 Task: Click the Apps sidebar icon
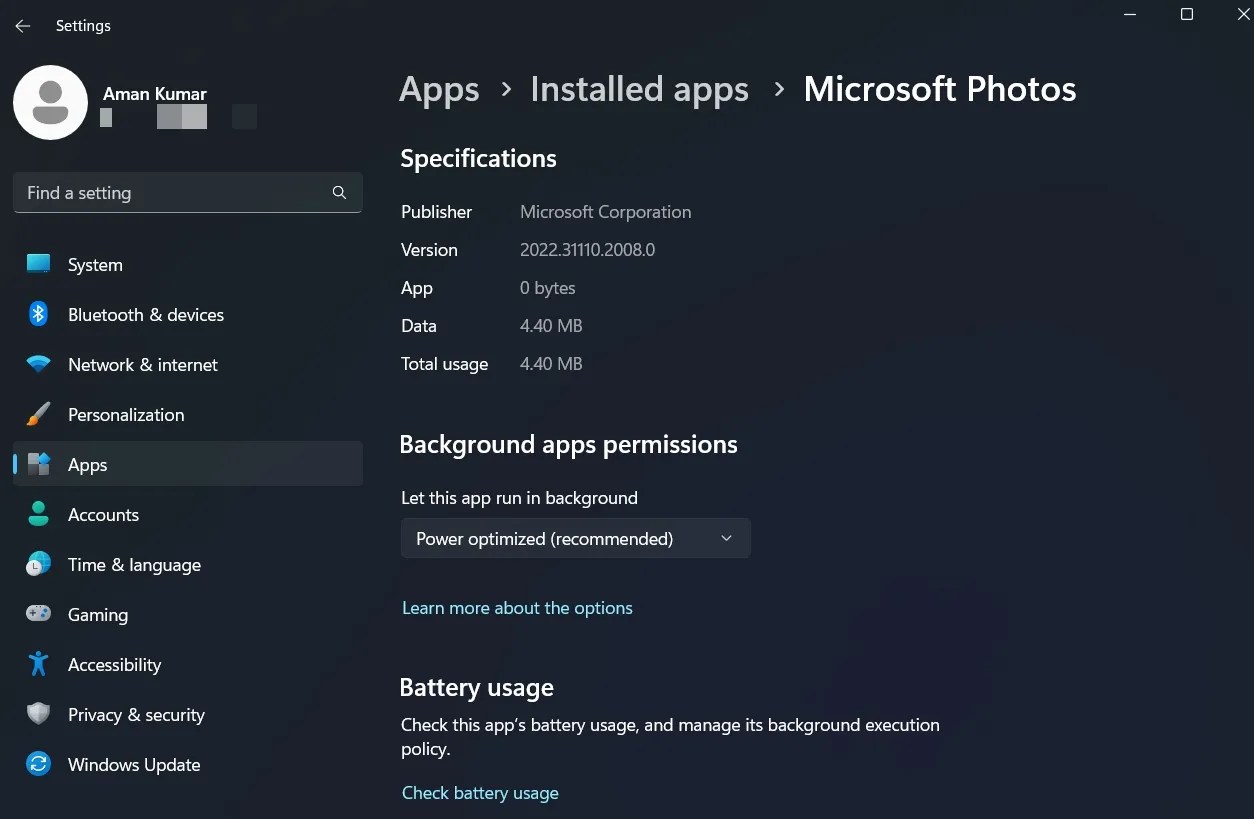point(37,464)
